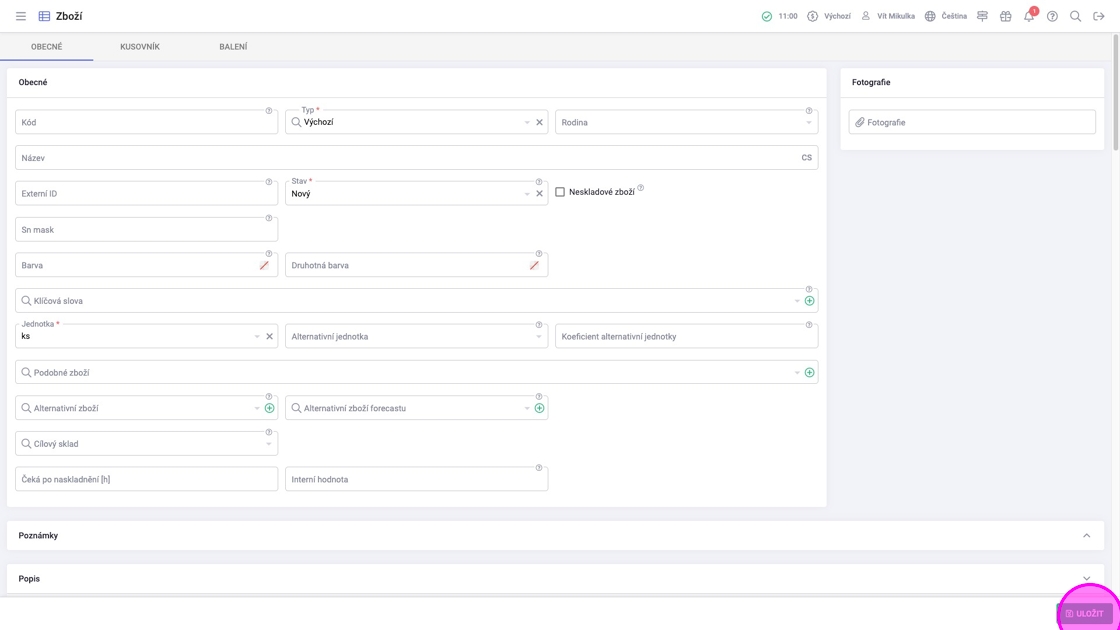Open the help question mark icon

(x=1052, y=16)
